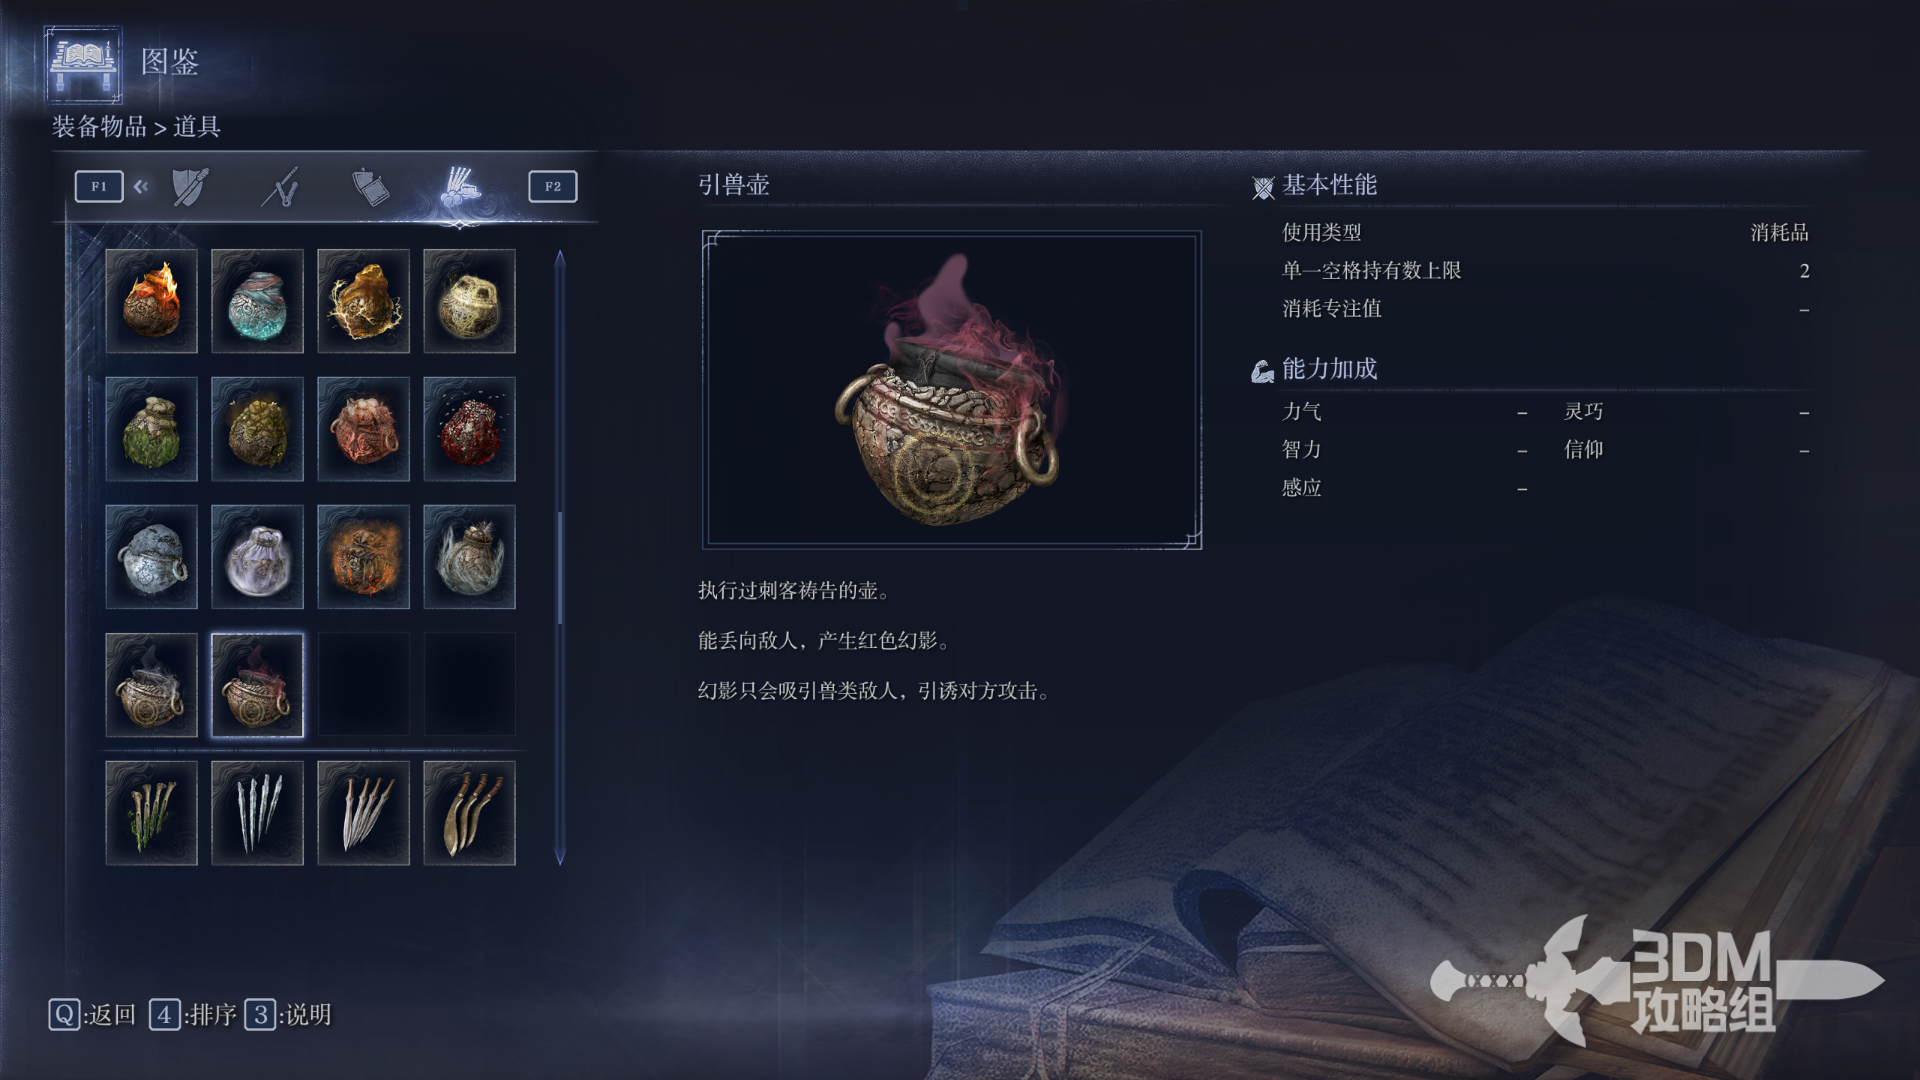The height and width of the screenshot is (1080, 1920).
Task: Click the F1 previous category button
Action: click(99, 186)
